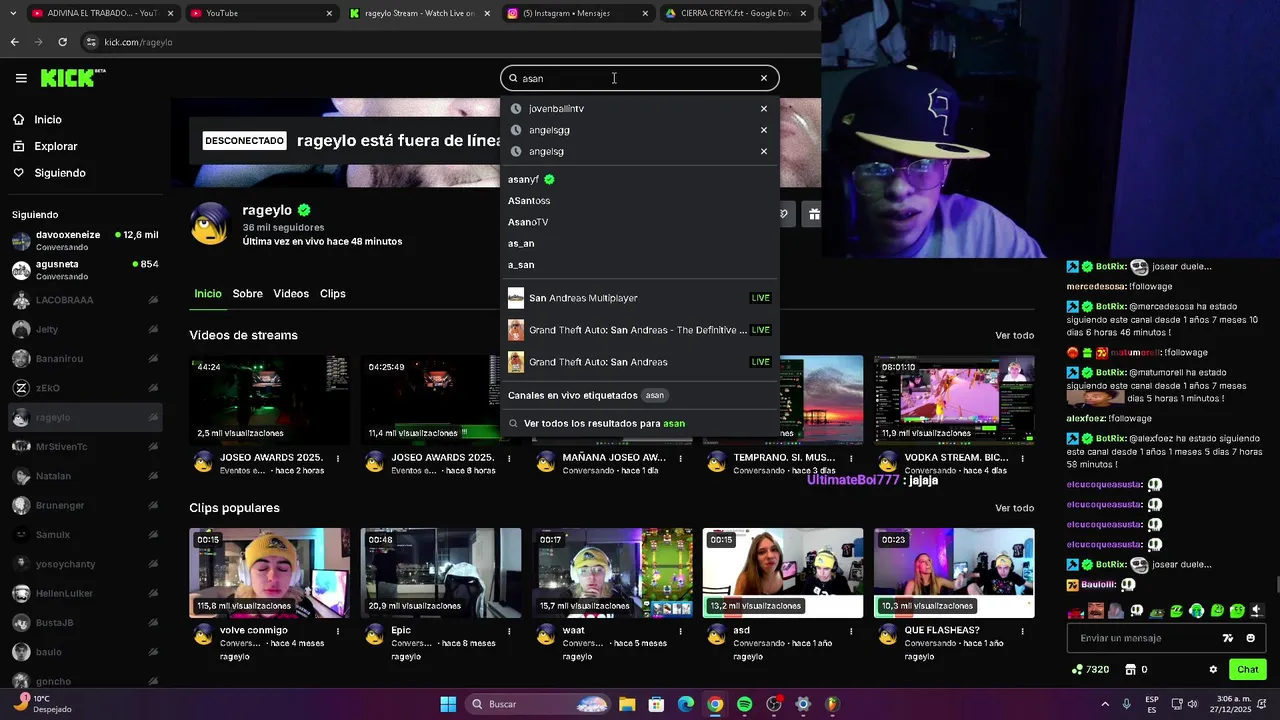Open options for waat clip
1280x720 pixels.
click(x=680, y=631)
